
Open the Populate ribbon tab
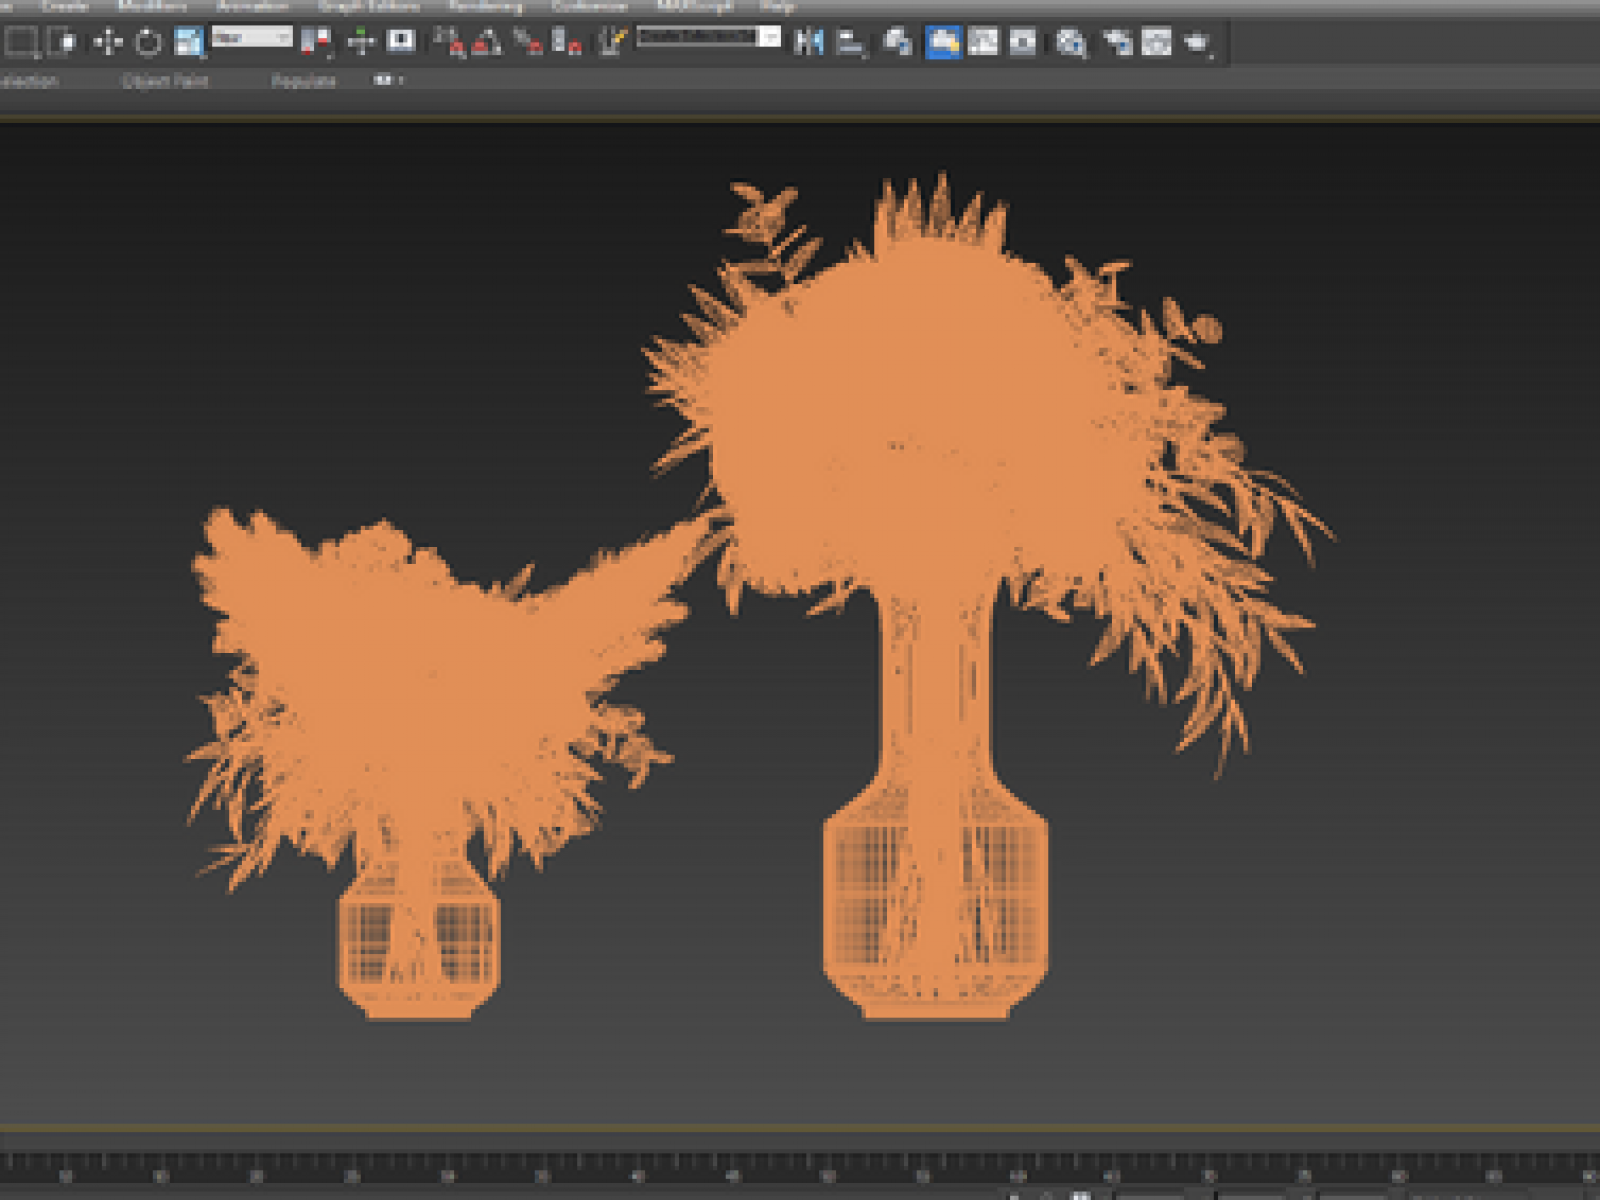click(x=303, y=81)
